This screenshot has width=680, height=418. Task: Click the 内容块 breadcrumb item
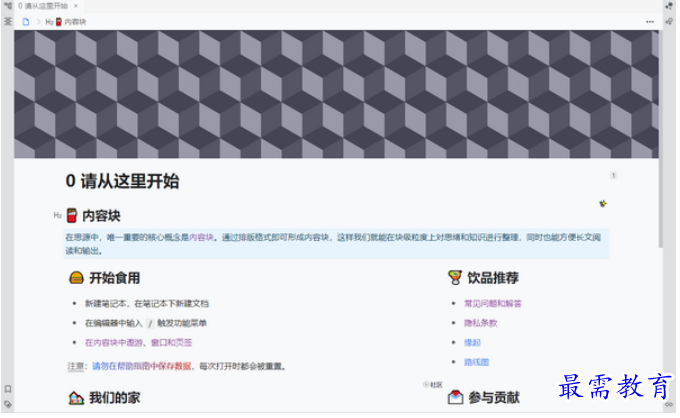(66, 22)
